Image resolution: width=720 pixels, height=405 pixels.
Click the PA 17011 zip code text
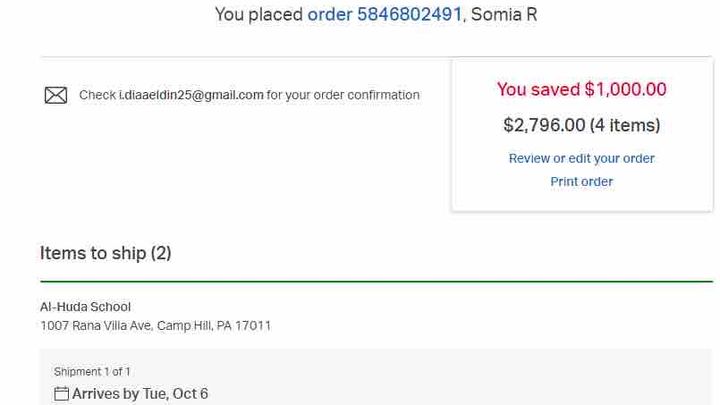pos(244,326)
